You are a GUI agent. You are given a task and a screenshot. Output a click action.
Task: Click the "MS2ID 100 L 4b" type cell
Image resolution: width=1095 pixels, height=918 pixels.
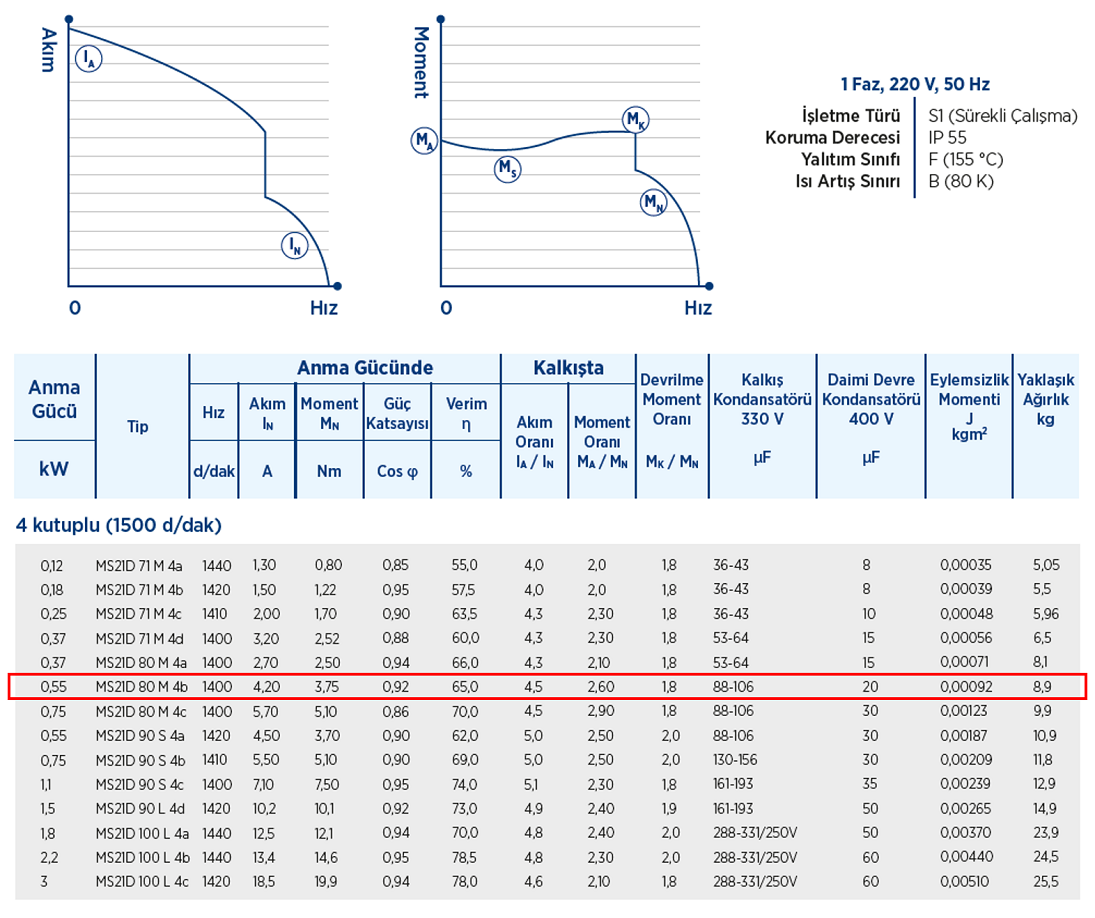(x=142, y=857)
